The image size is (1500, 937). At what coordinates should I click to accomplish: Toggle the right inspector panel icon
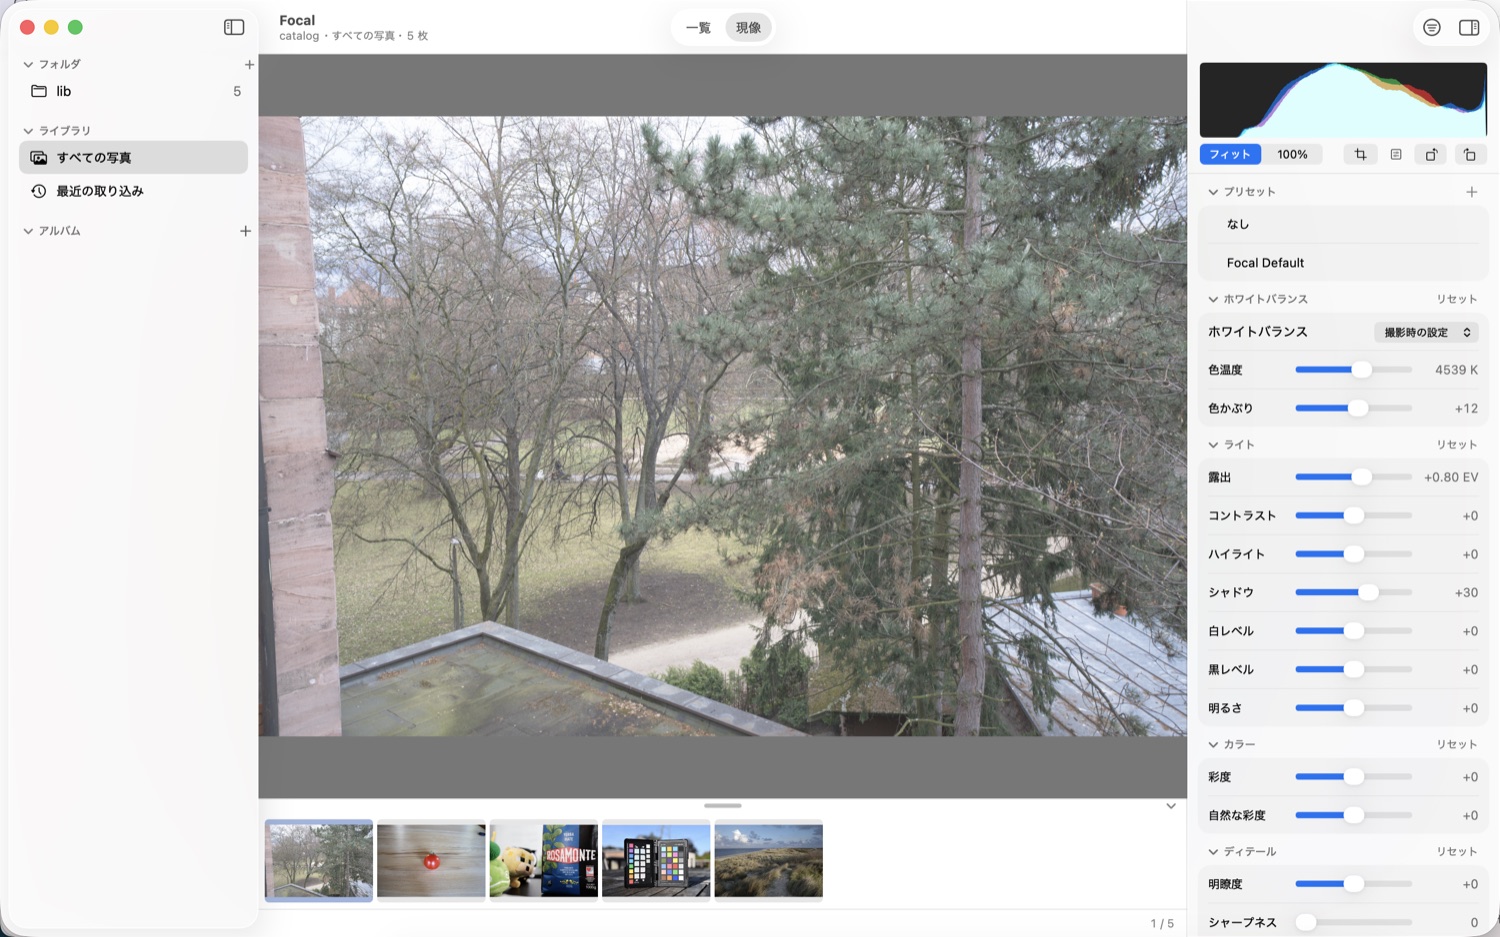(x=1469, y=28)
